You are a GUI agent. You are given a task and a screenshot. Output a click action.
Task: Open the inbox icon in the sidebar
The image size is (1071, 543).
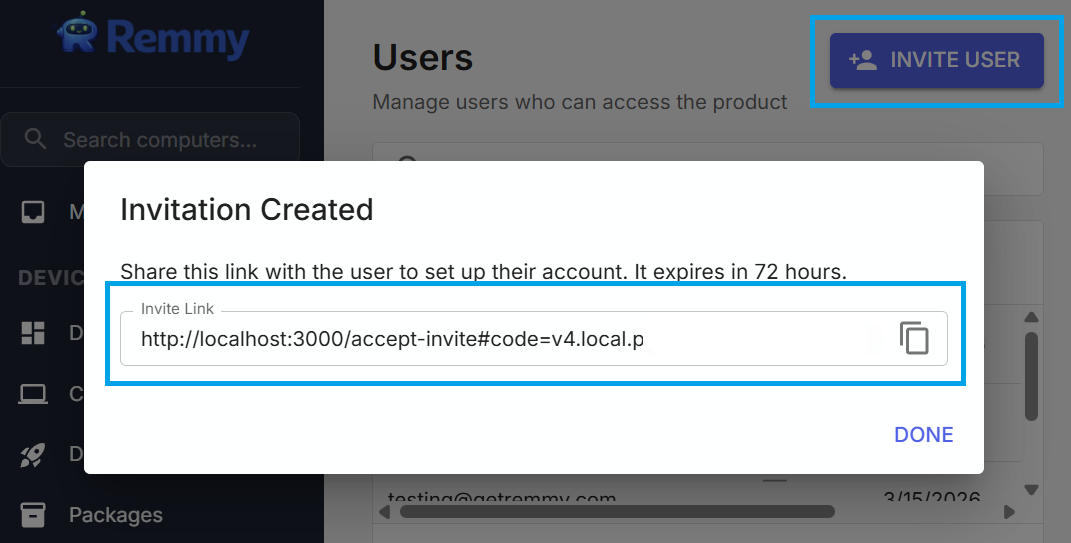coord(33,212)
